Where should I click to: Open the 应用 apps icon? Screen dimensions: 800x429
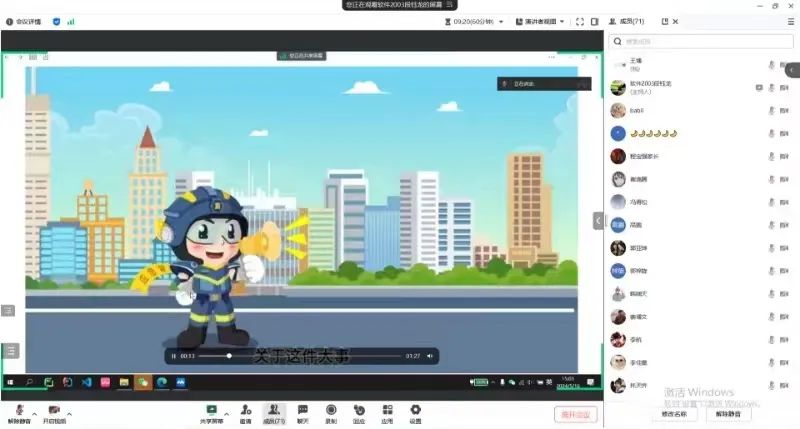(387, 411)
